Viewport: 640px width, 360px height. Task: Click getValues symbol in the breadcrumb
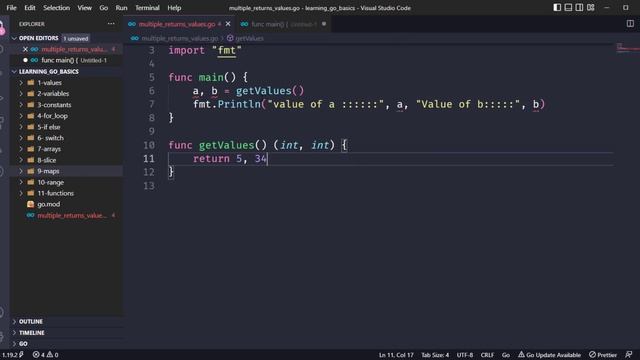coord(249,38)
